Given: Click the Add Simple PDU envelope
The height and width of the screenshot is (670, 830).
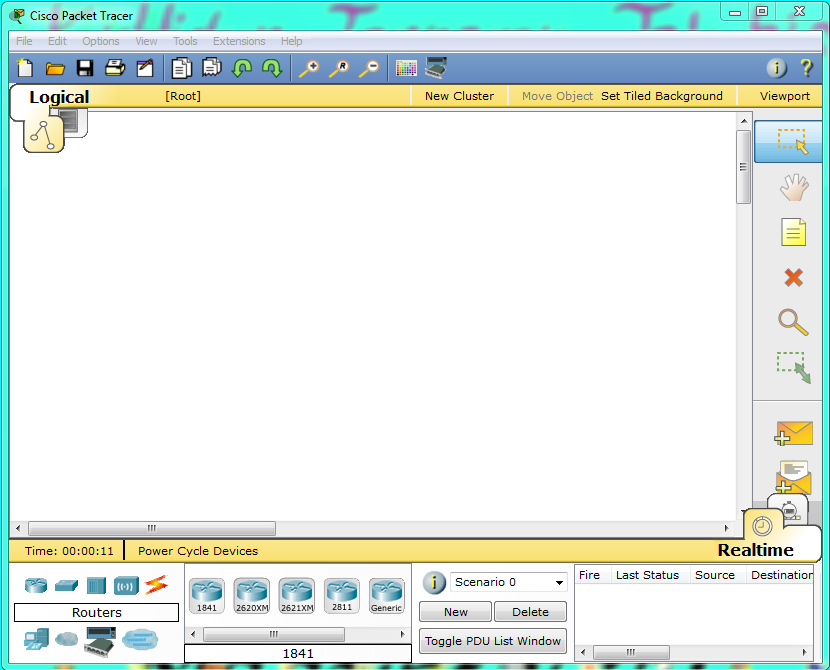Looking at the screenshot, I should [x=793, y=433].
